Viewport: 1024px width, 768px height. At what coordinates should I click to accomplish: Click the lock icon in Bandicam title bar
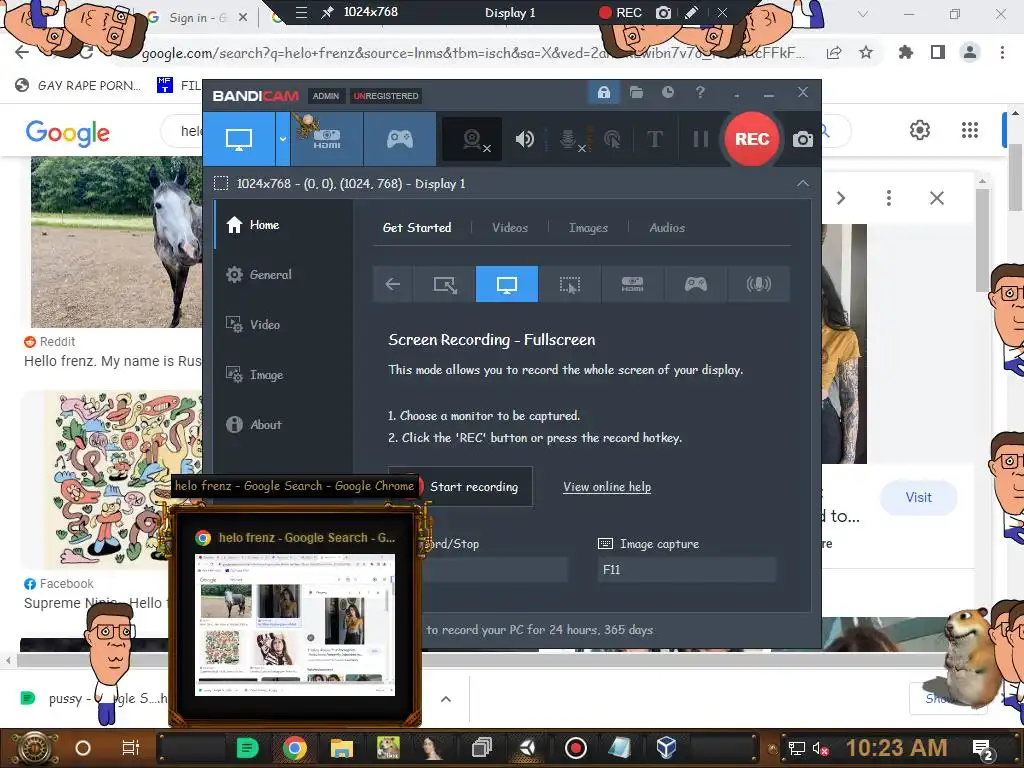pyautogui.click(x=603, y=93)
